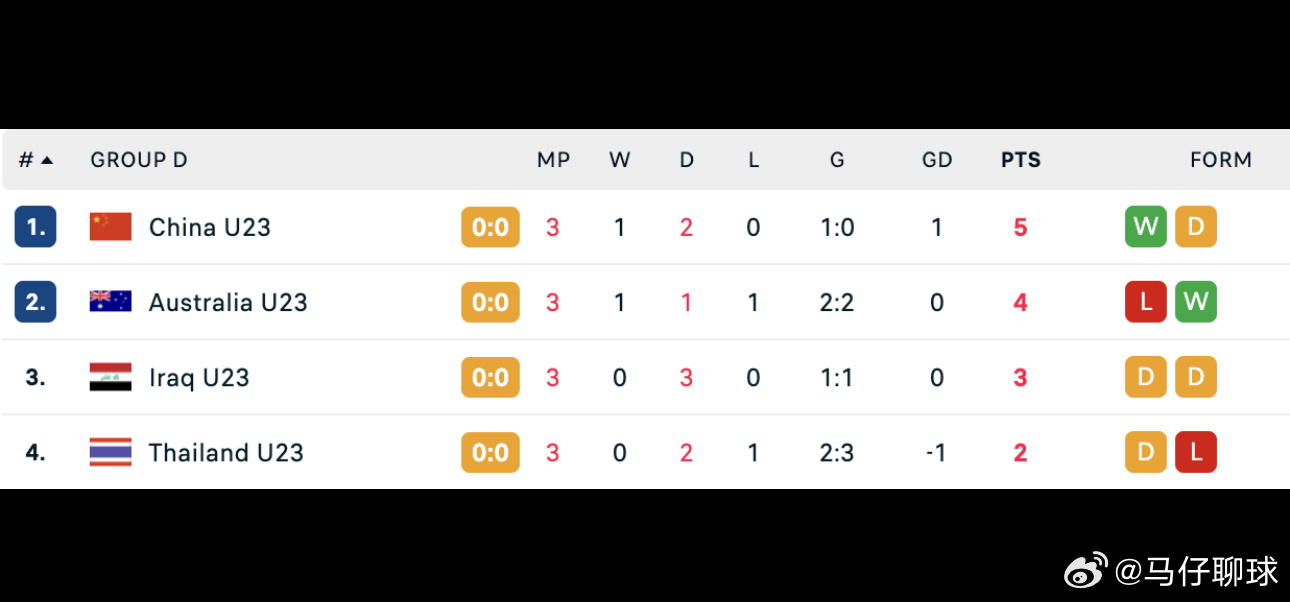This screenshot has width=1290, height=602.
Task: Click Thailand's live 0:0 score indicator
Action: pos(490,452)
